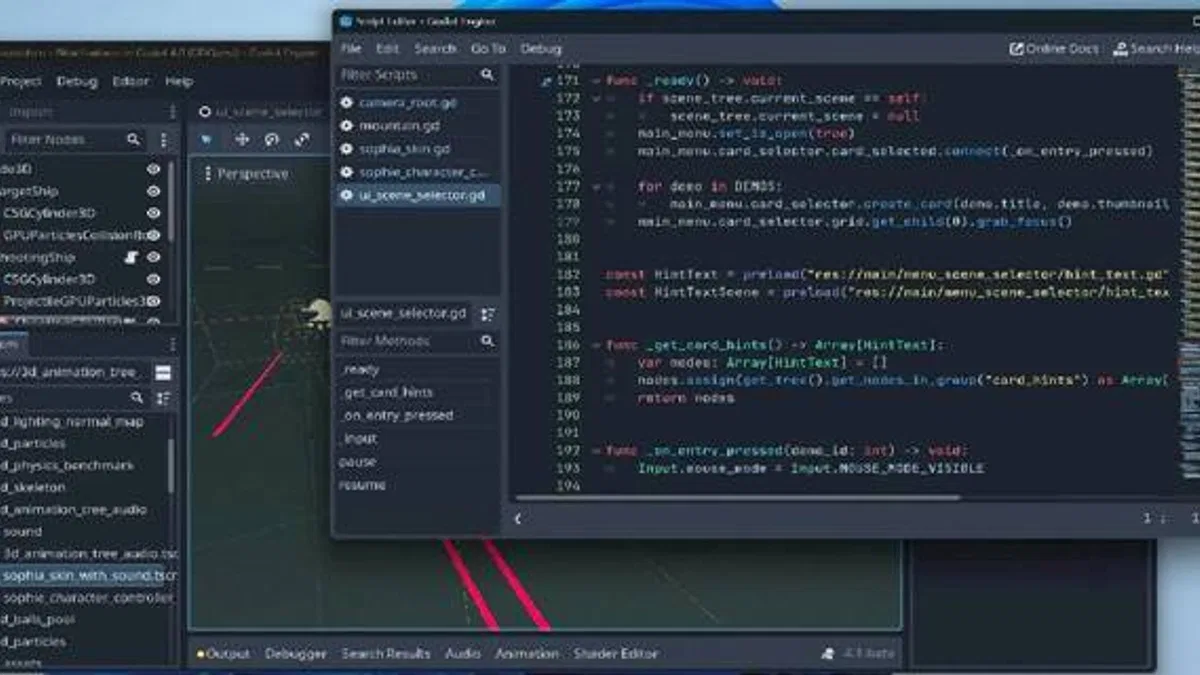
Task: Open Search Results bottom panel
Action: [x=386, y=653]
